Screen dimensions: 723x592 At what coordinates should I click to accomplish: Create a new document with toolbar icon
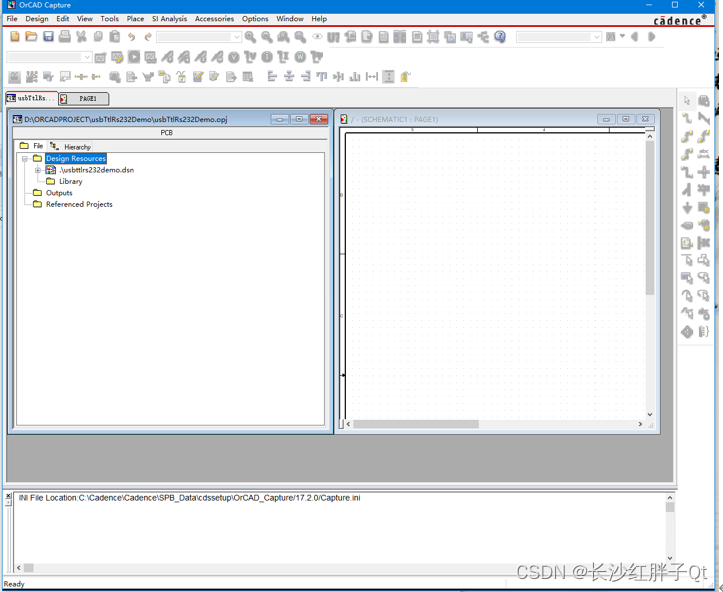(x=15, y=36)
